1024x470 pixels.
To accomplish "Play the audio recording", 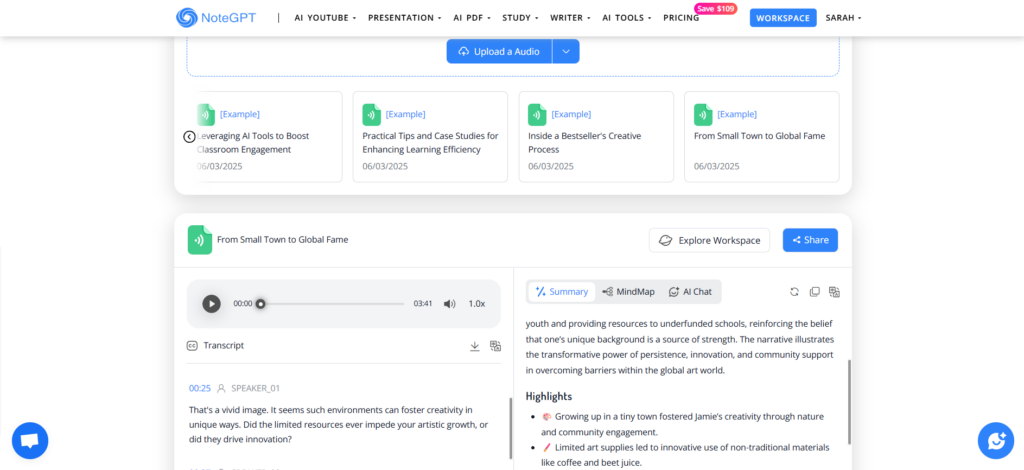I will 211,304.
